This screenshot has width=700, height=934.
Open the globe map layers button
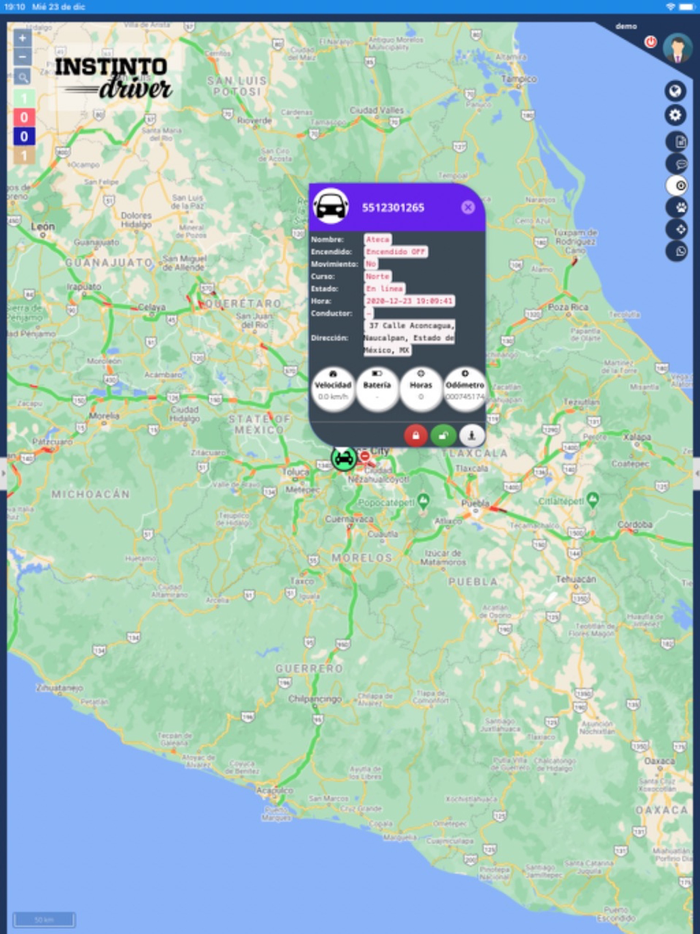(x=675, y=91)
